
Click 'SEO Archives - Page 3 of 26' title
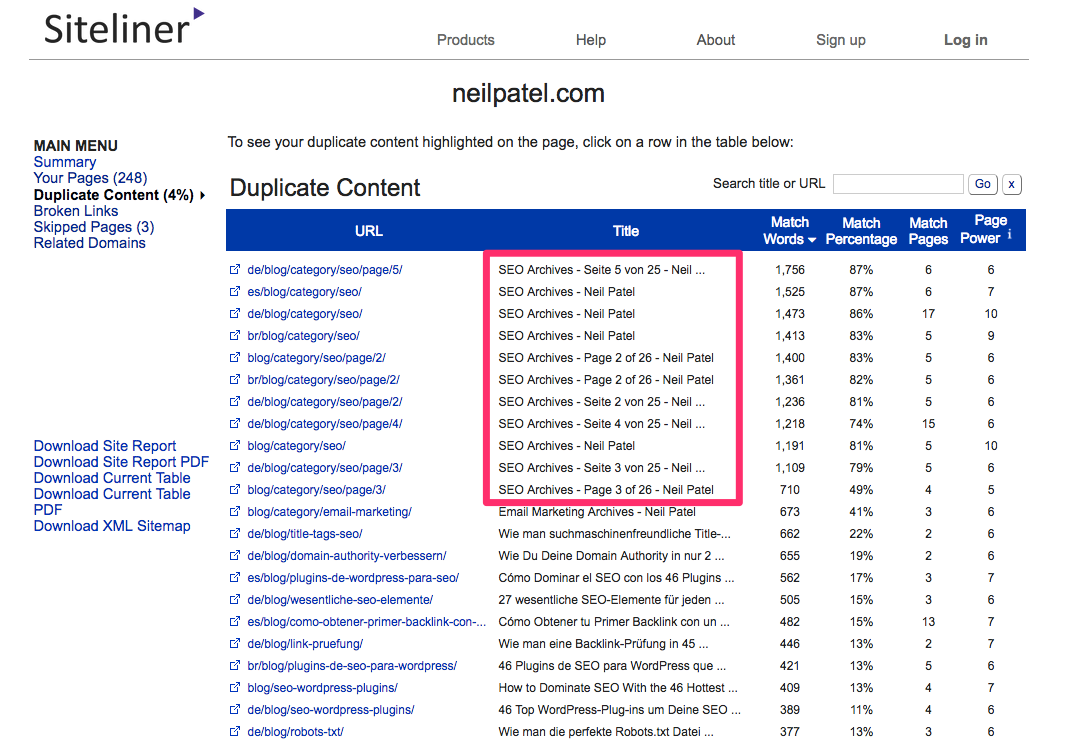606,490
